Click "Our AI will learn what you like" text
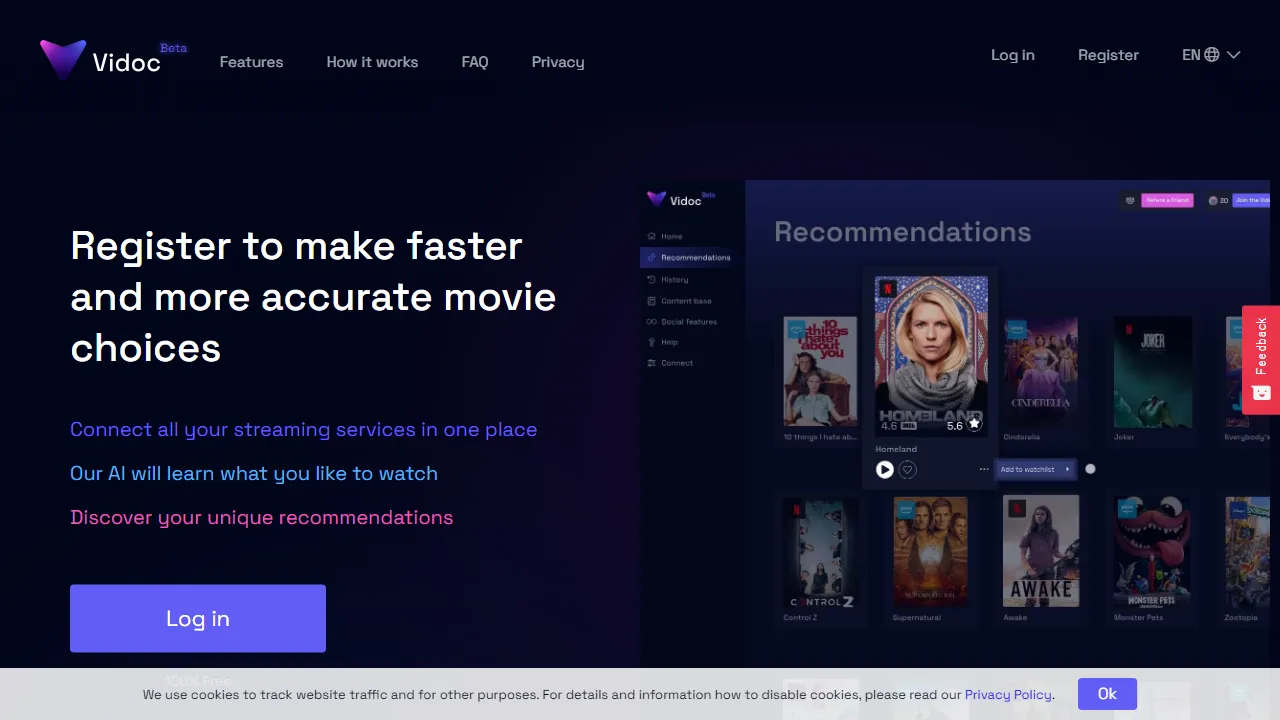The image size is (1280, 720). (254, 473)
